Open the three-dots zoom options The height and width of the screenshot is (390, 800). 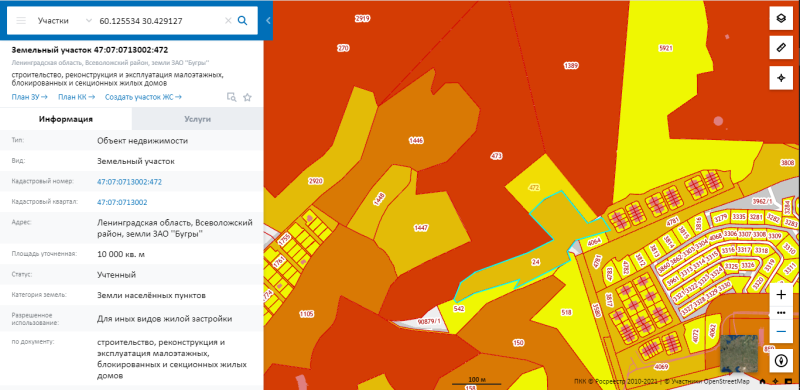pyautogui.click(x=781, y=313)
